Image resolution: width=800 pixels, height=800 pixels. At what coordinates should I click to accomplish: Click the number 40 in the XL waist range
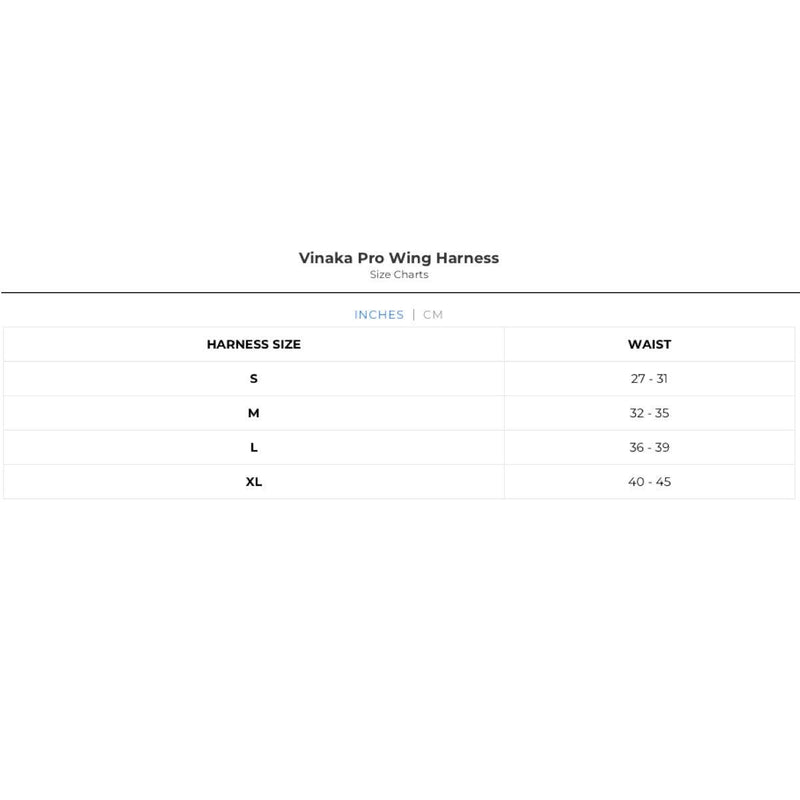[637, 482]
